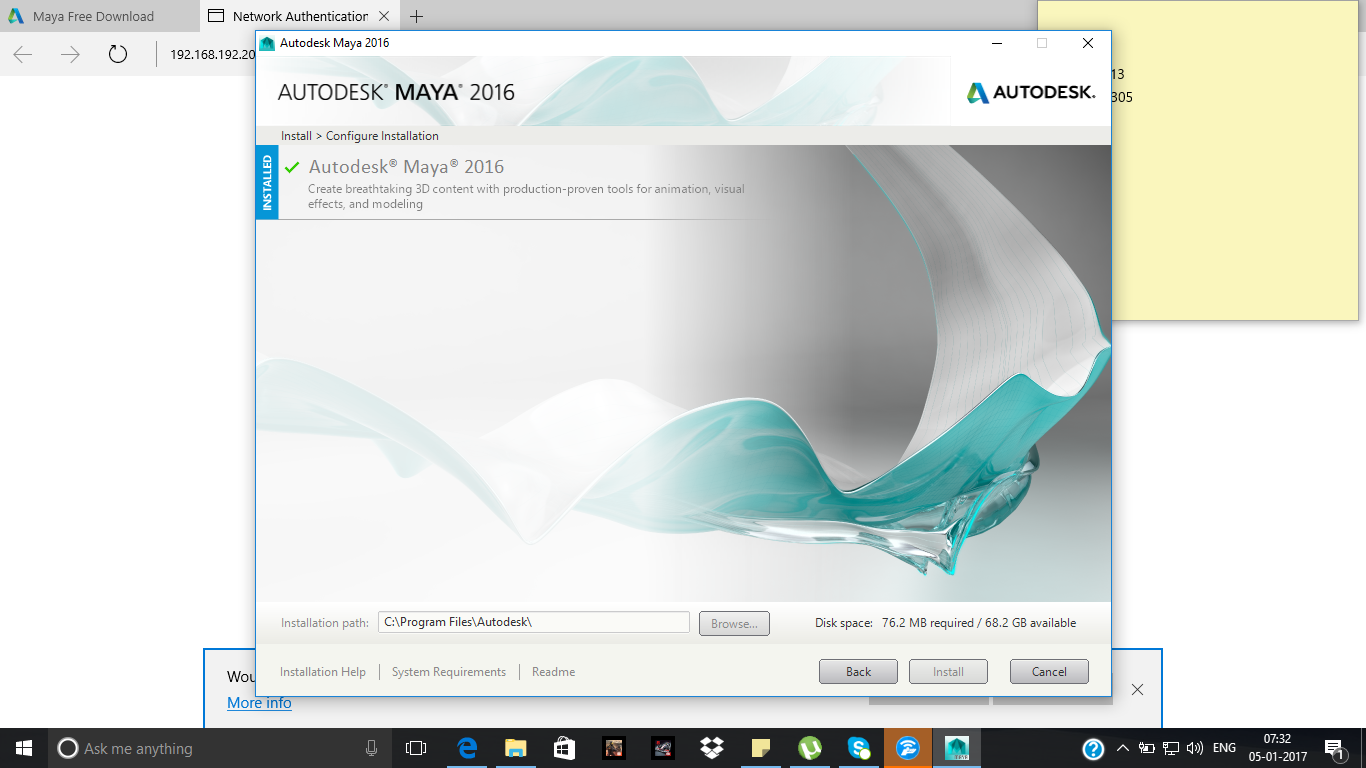This screenshot has width=1366, height=768.
Task: Expand hidden icons in the system tray
Action: [x=1124, y=747]
